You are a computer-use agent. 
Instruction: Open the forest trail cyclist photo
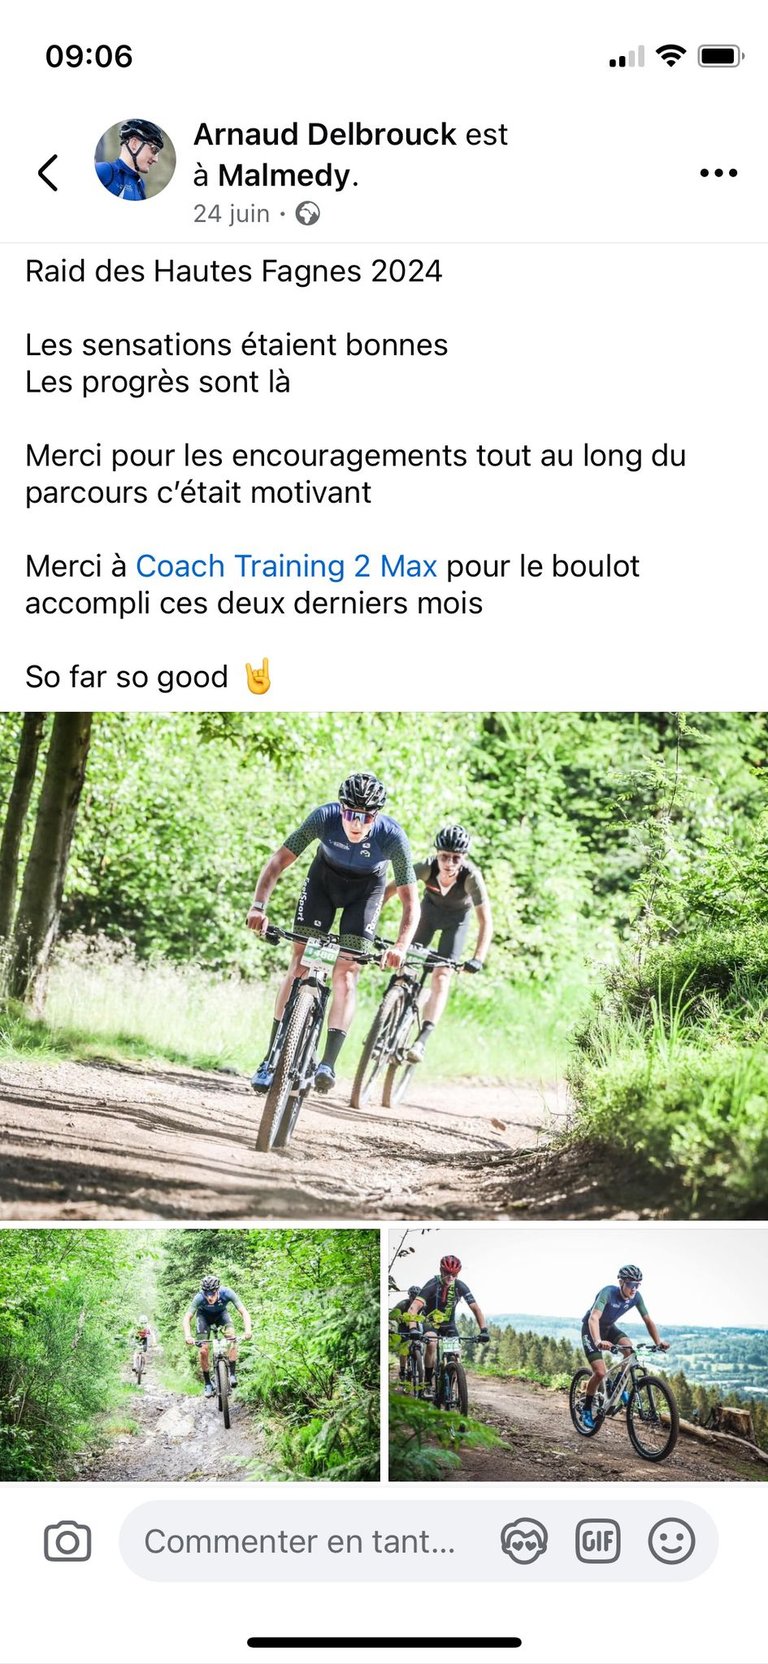tap(190, 1355)
